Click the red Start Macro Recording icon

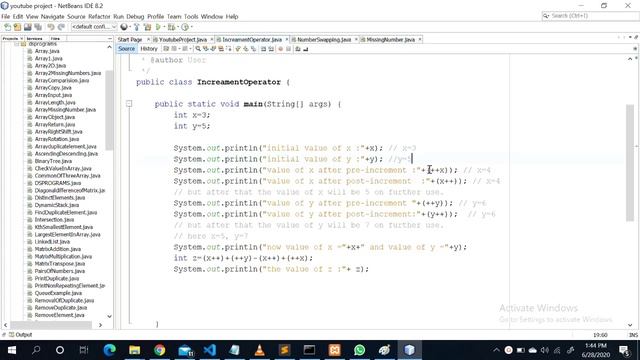(280, 49)
